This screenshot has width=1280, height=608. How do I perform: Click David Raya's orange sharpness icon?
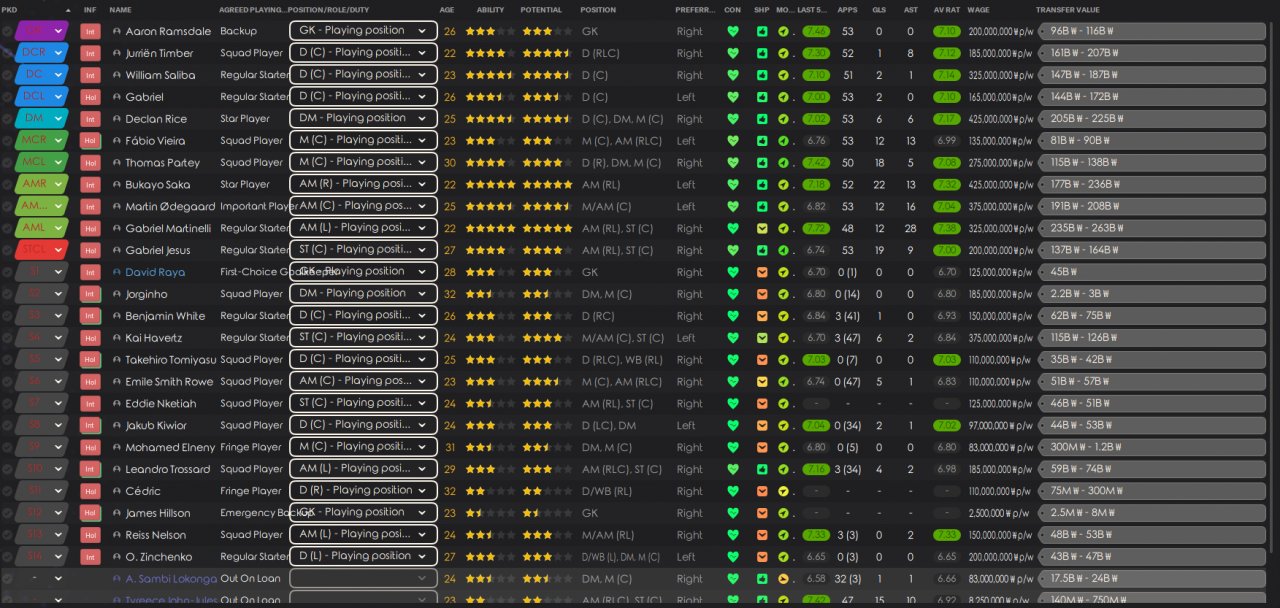[x=762, y=272]
